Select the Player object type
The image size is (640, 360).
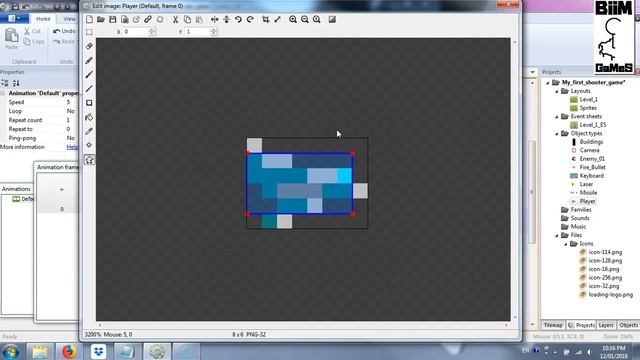click(587, 201)
